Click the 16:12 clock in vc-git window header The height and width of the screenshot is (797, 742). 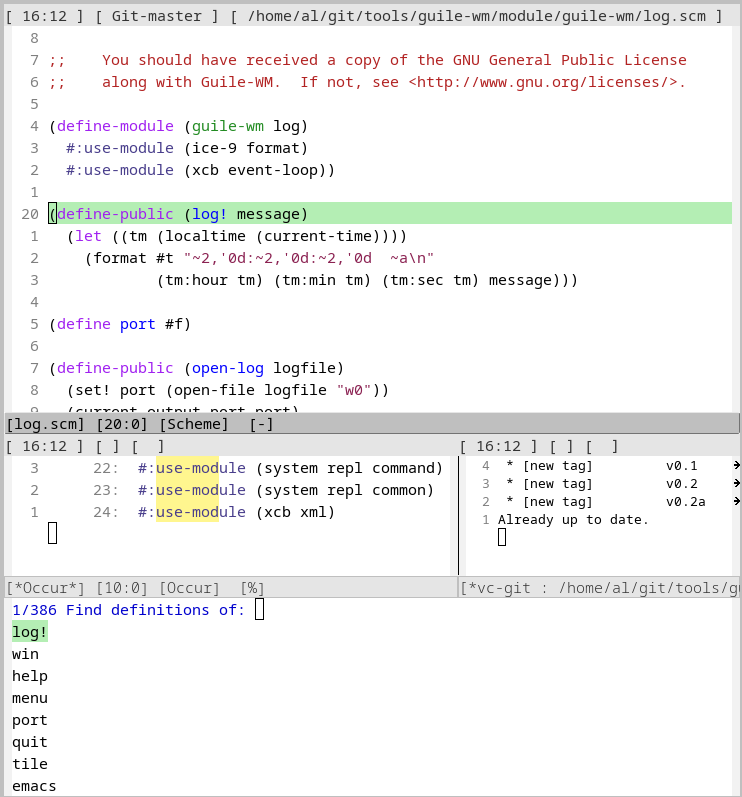pos(499,446)
